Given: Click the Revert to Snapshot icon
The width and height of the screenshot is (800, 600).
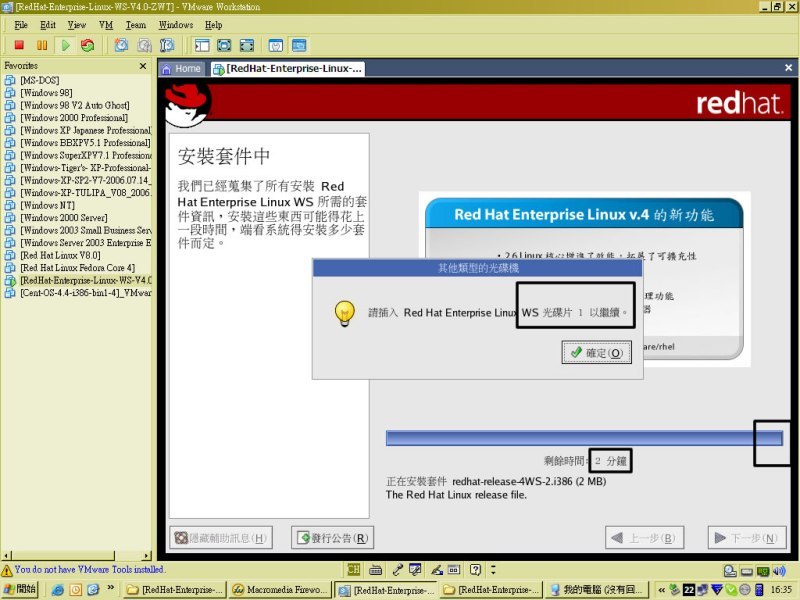Looking at the screenshot, I should coord(144,45).
